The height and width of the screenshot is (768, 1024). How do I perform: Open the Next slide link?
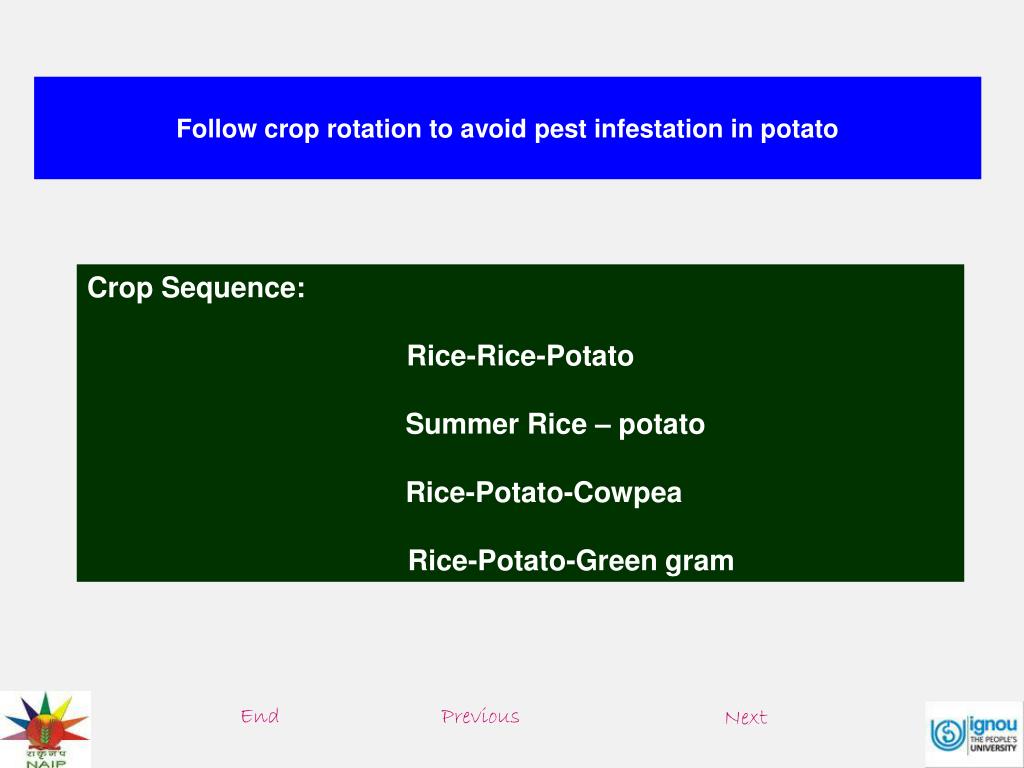746,717
